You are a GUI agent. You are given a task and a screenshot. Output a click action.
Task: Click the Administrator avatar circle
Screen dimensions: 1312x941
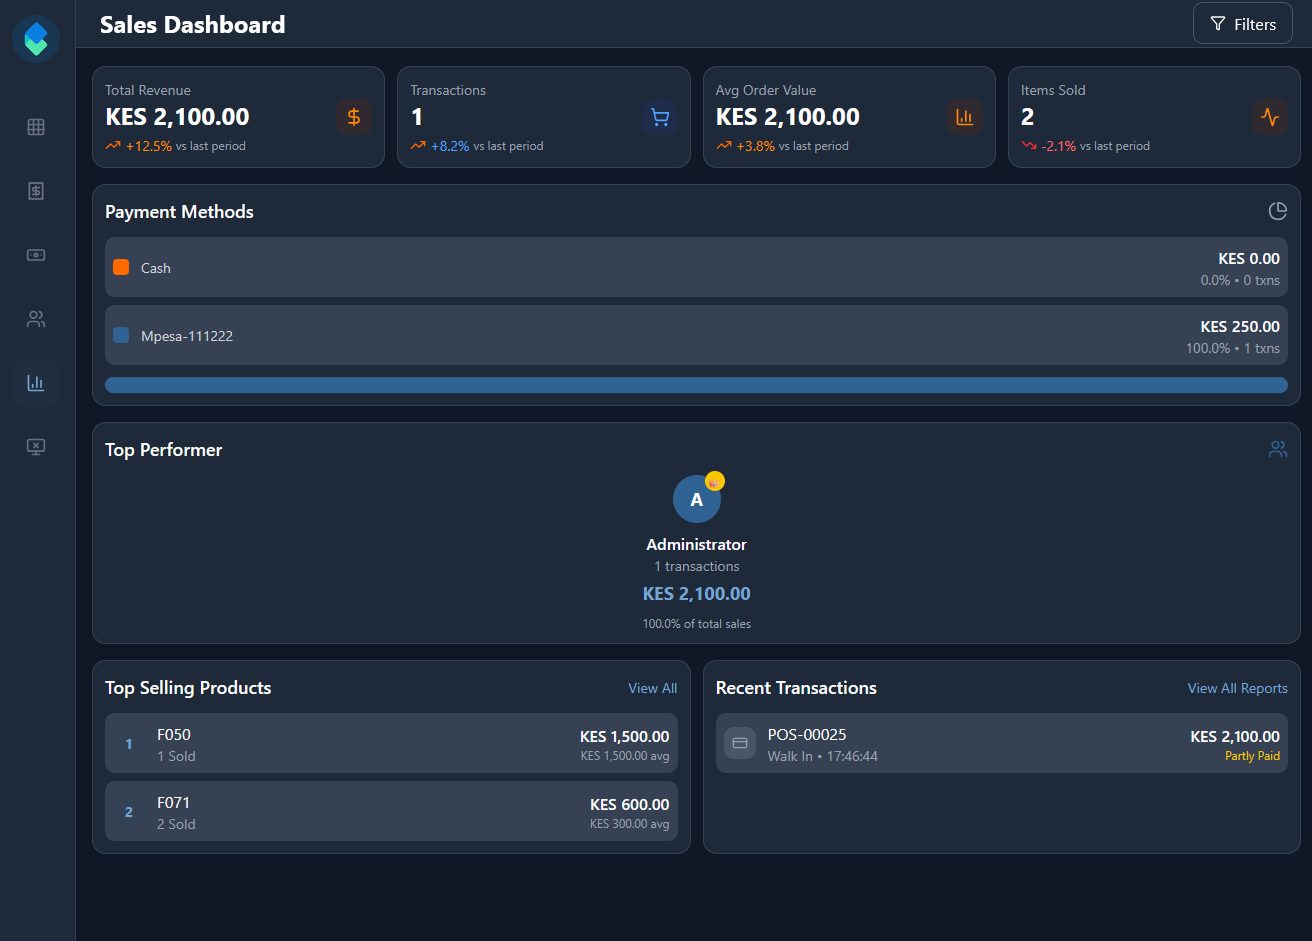[697, 499]
